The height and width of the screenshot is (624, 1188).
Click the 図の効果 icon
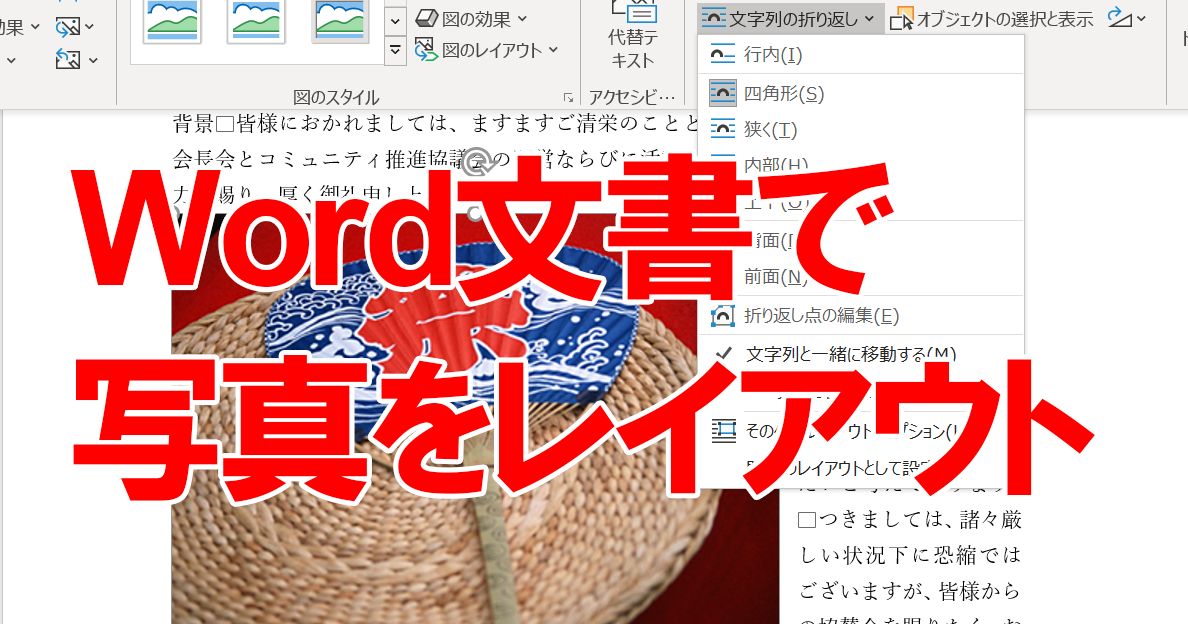[x=427, y=19]
